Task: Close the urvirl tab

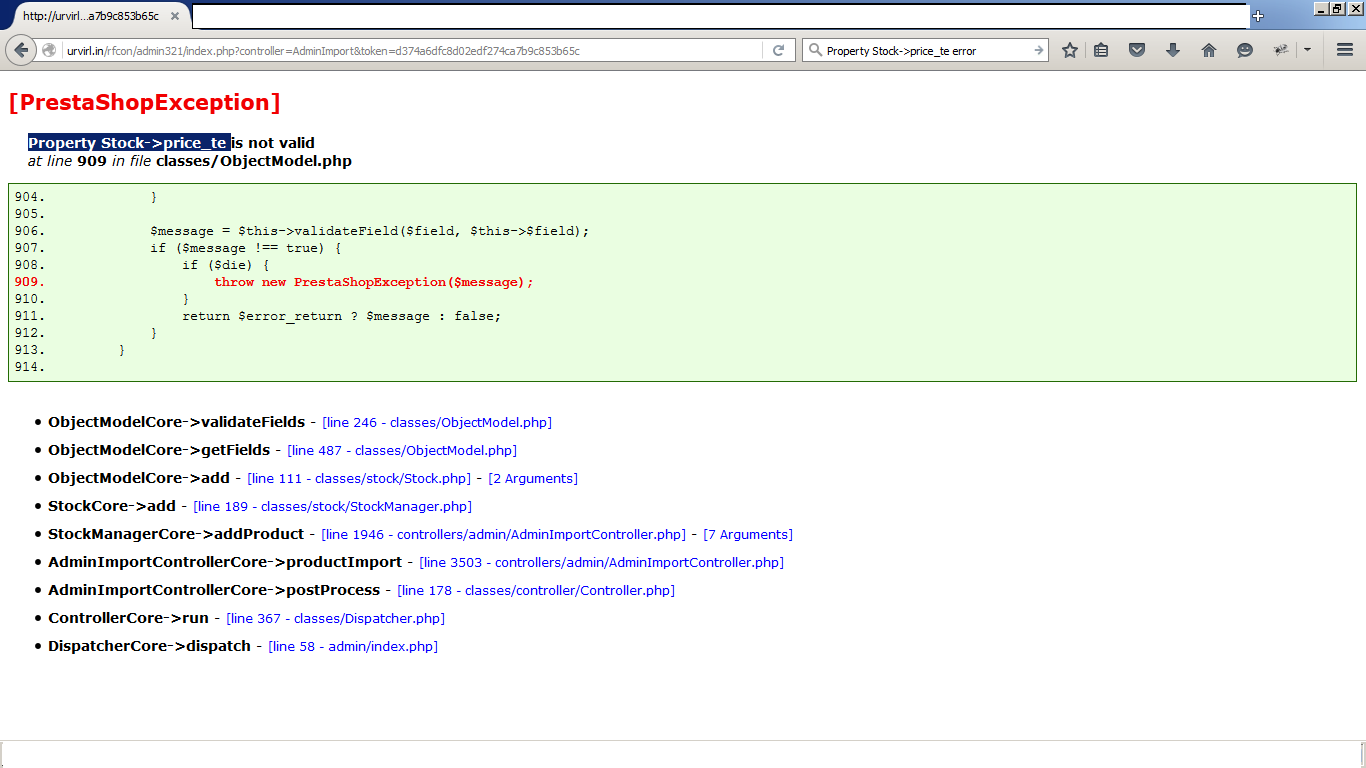Action: tap(174, 16)
